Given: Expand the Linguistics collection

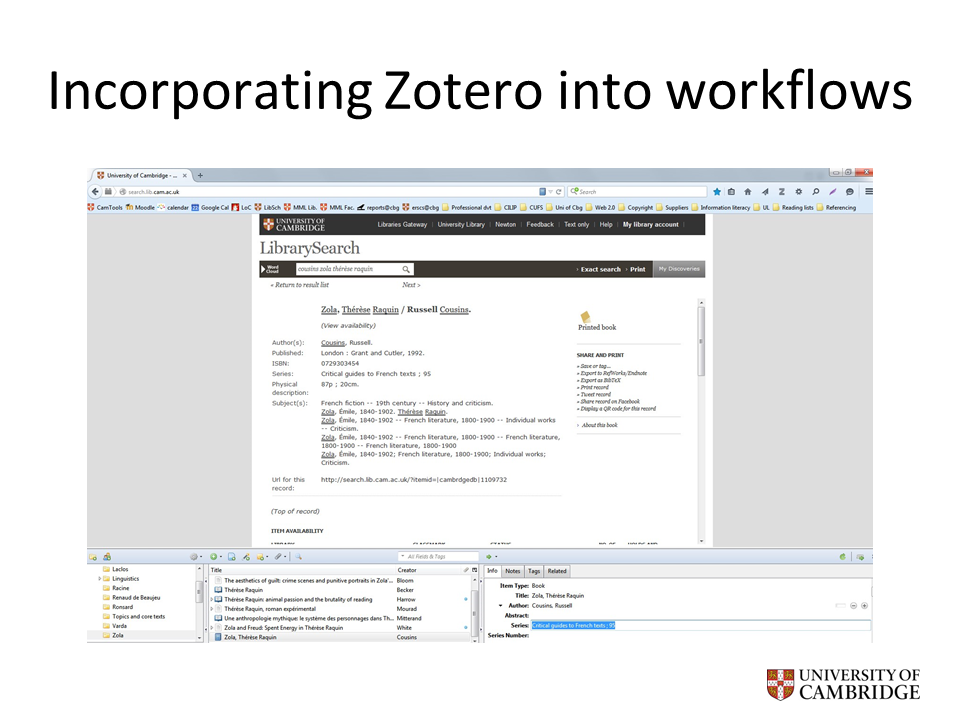Looking at the screenshot, I should click(100, 579).
